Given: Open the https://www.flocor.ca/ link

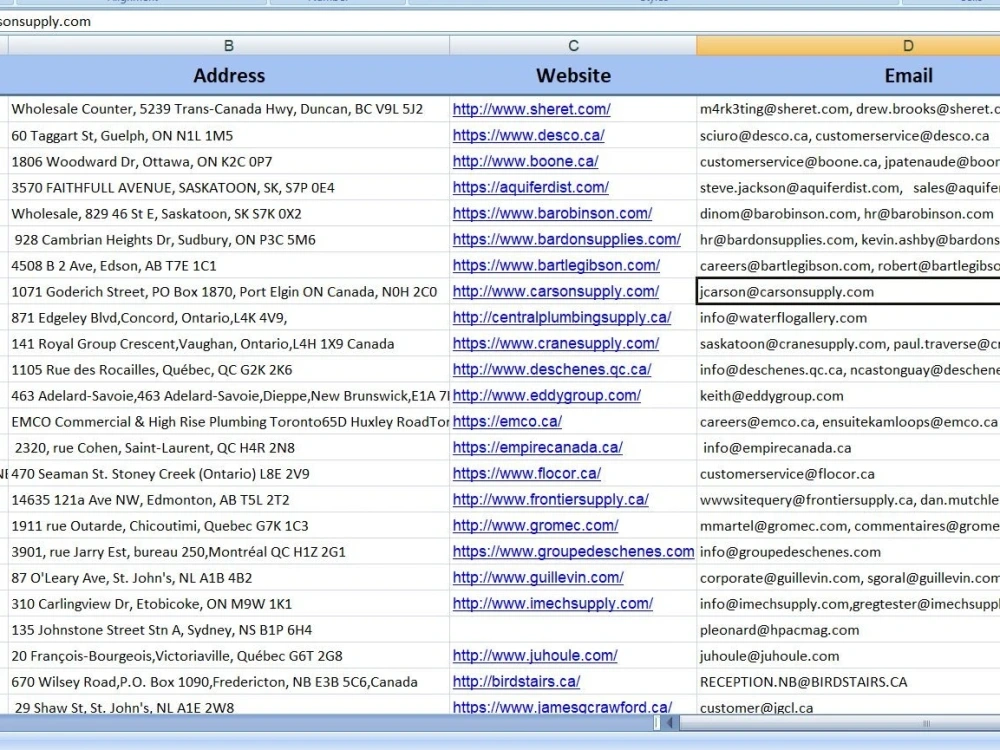Looking at the screenshot, I should (x=527, y=474).
